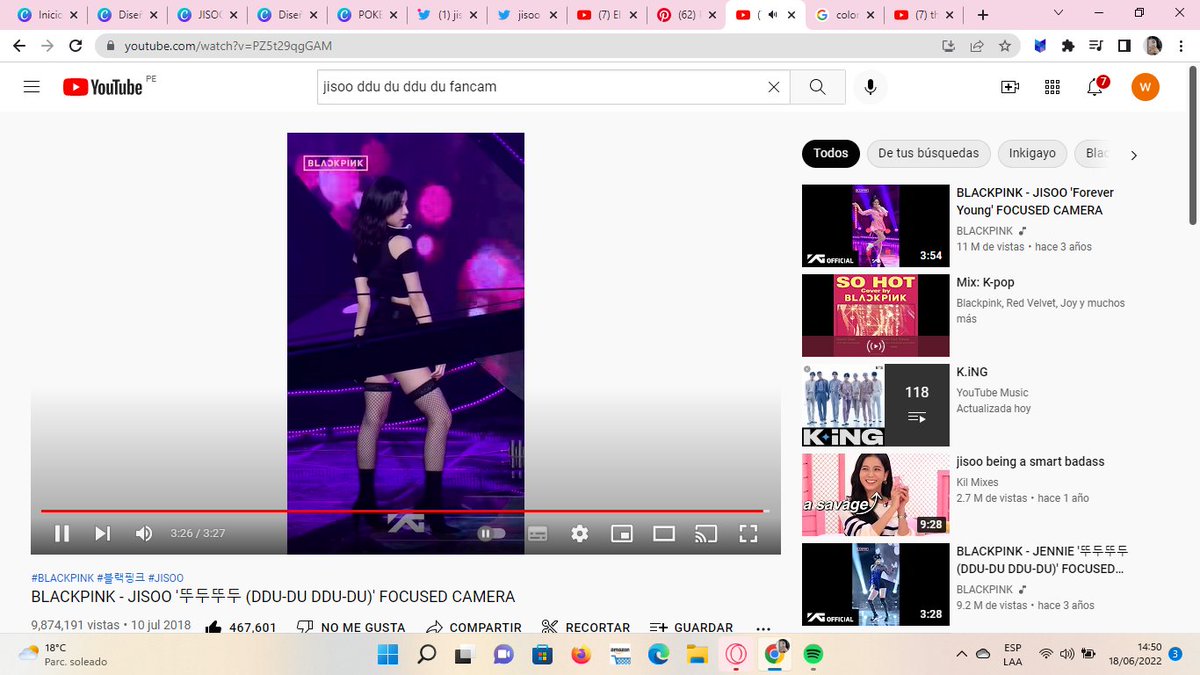Click COMPARTIR to share the video
Image resolution: width=1200 pixels, height=675 pixels.
473,628
